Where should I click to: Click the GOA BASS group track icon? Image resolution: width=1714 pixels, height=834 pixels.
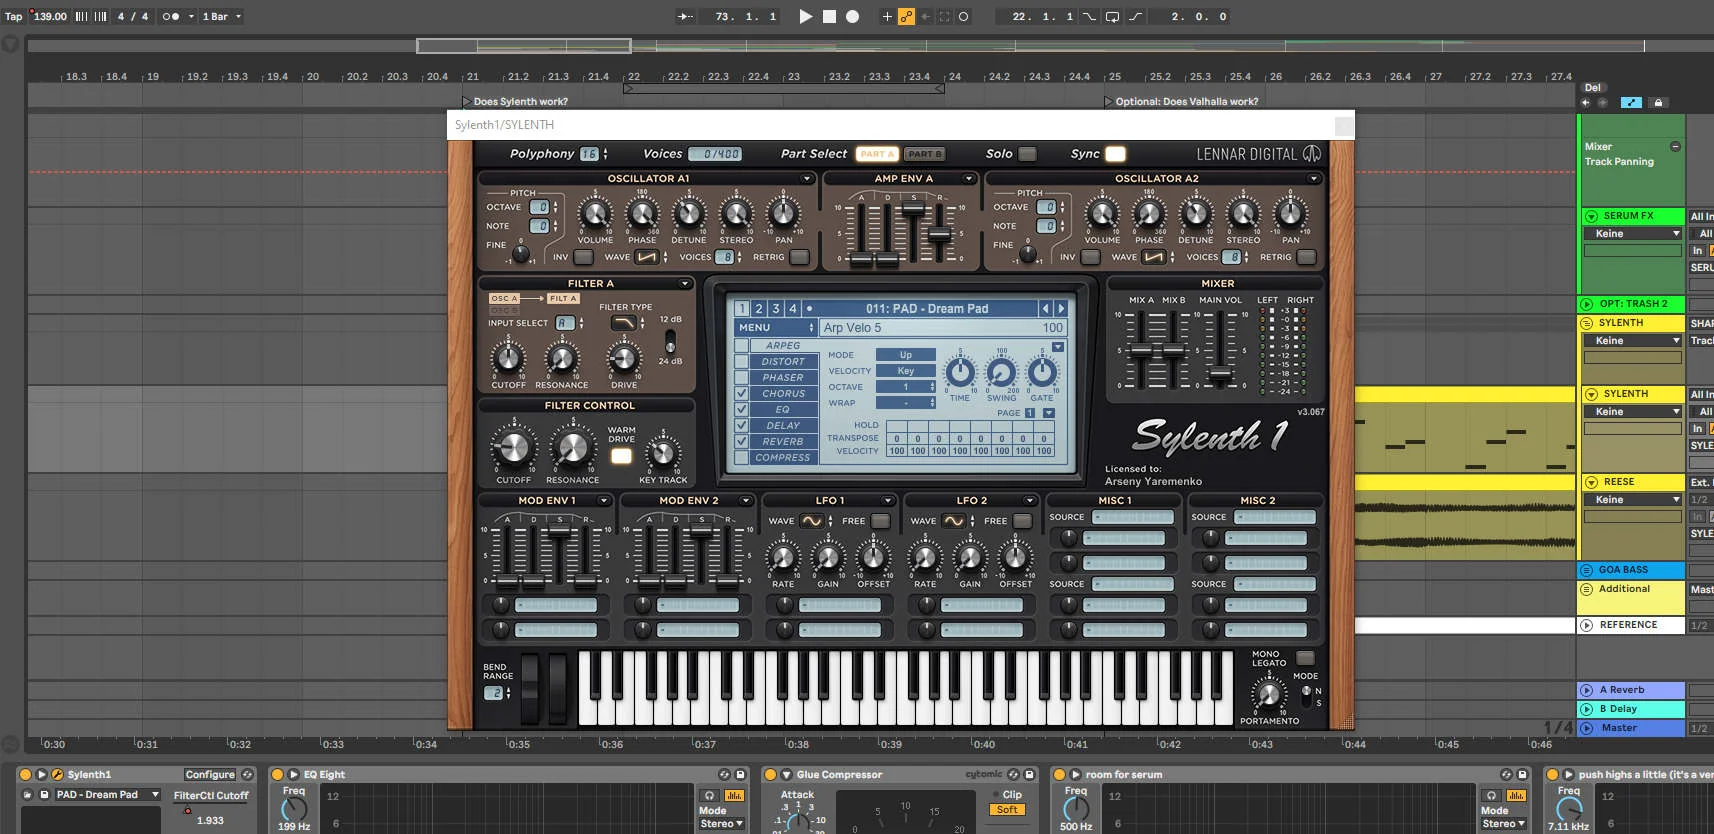1586,570
